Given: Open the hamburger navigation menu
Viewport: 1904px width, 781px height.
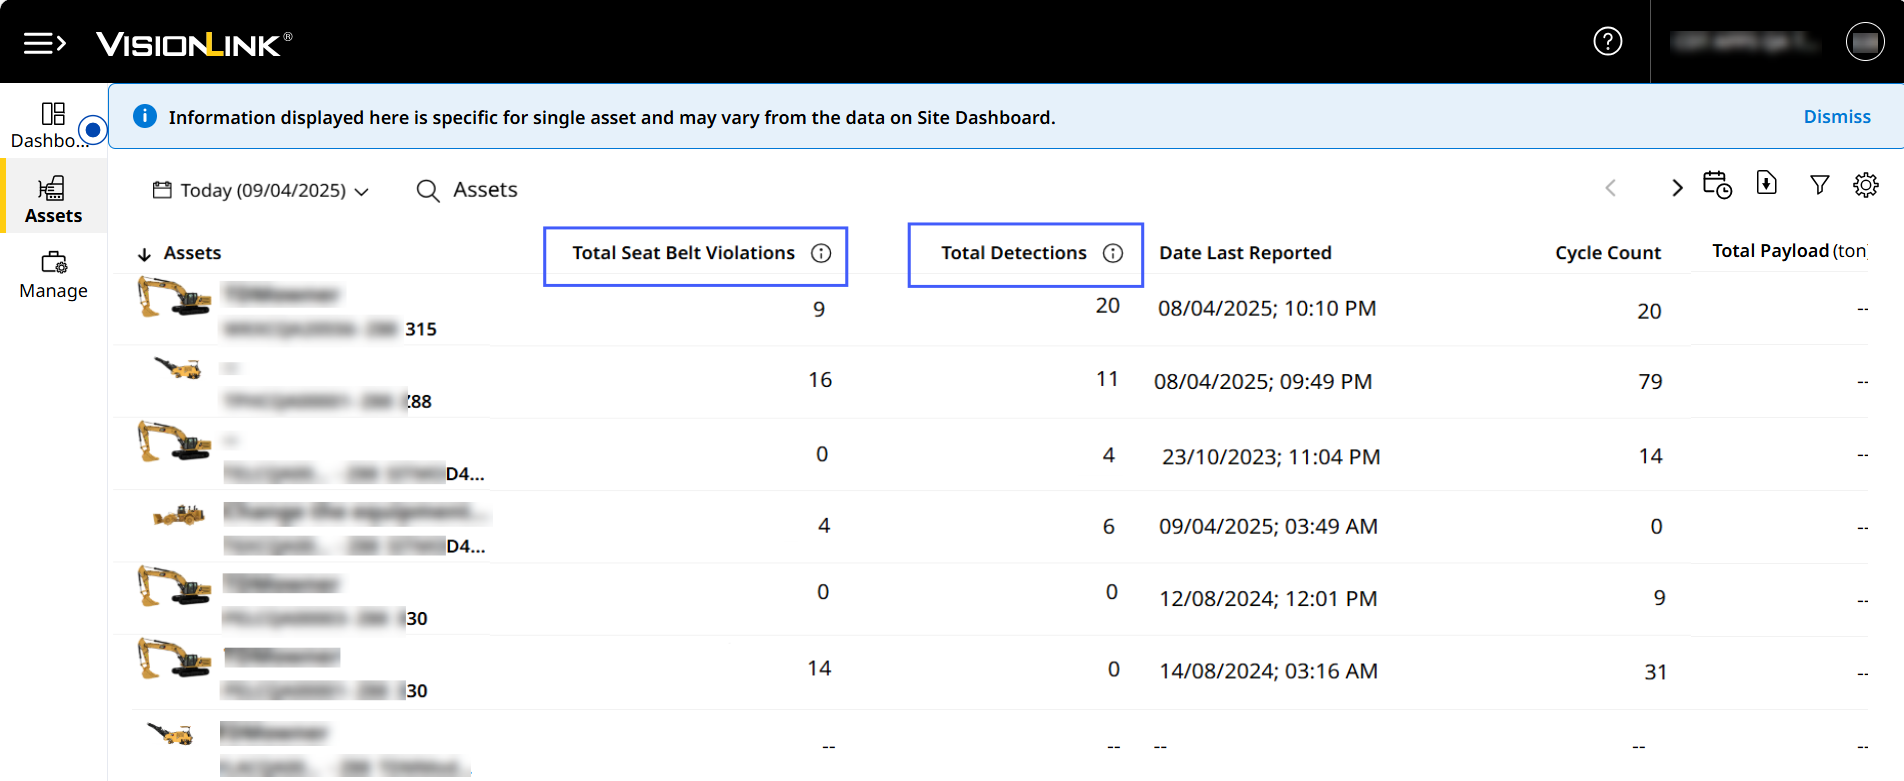Looking at the screenshot, I should 44,43.
